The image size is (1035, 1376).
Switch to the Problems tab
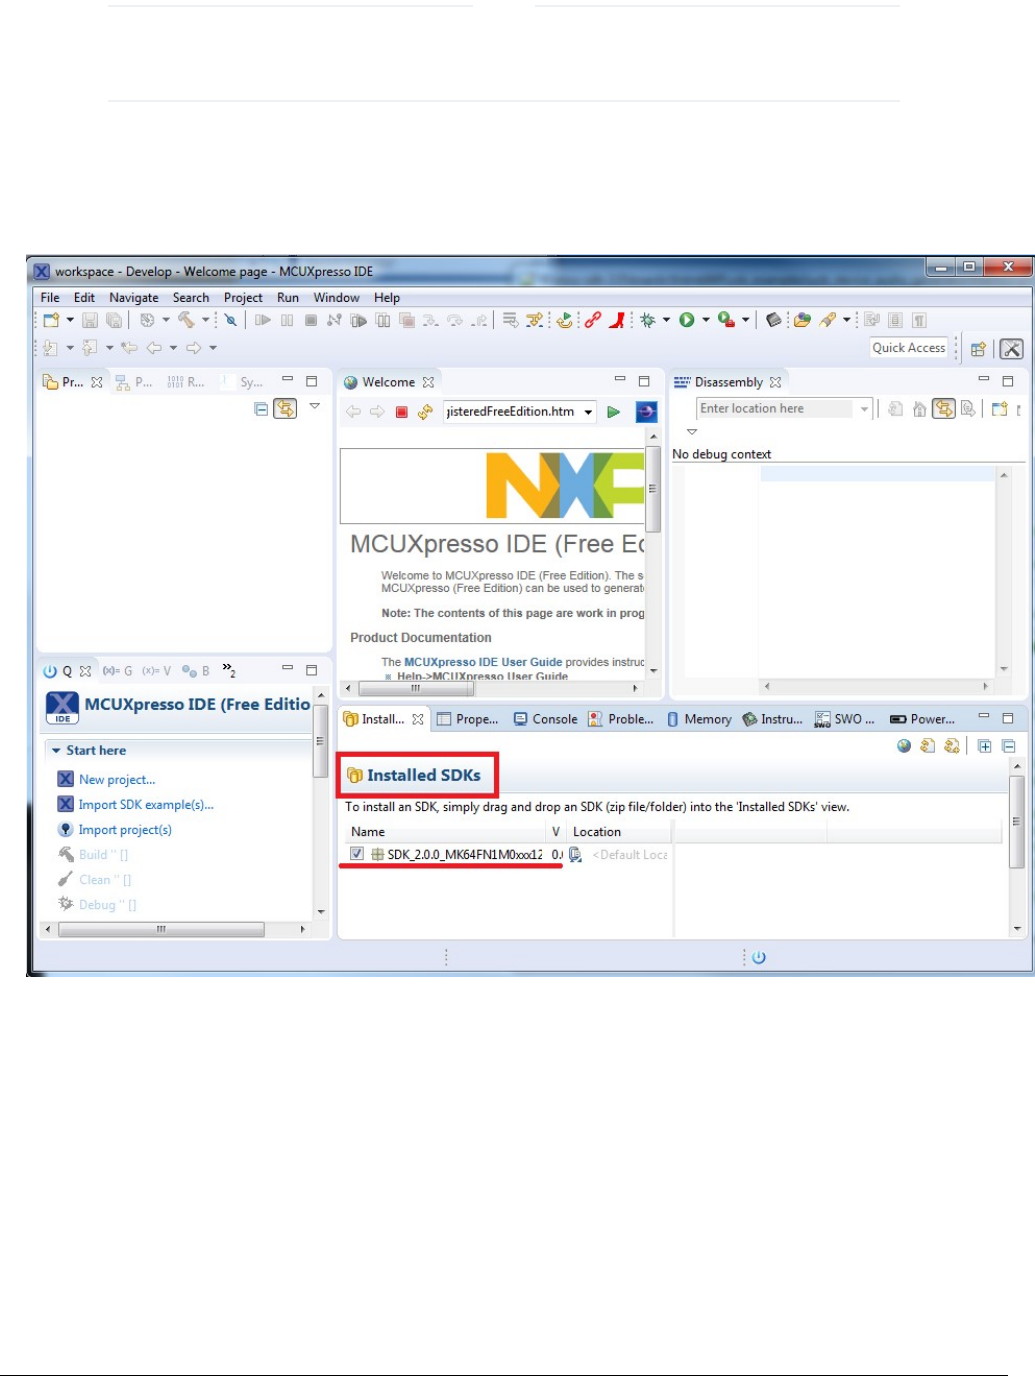point(621,719)
